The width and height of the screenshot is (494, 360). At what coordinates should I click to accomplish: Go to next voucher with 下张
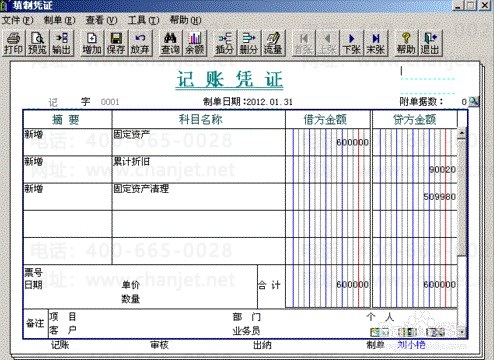[351, 43]
